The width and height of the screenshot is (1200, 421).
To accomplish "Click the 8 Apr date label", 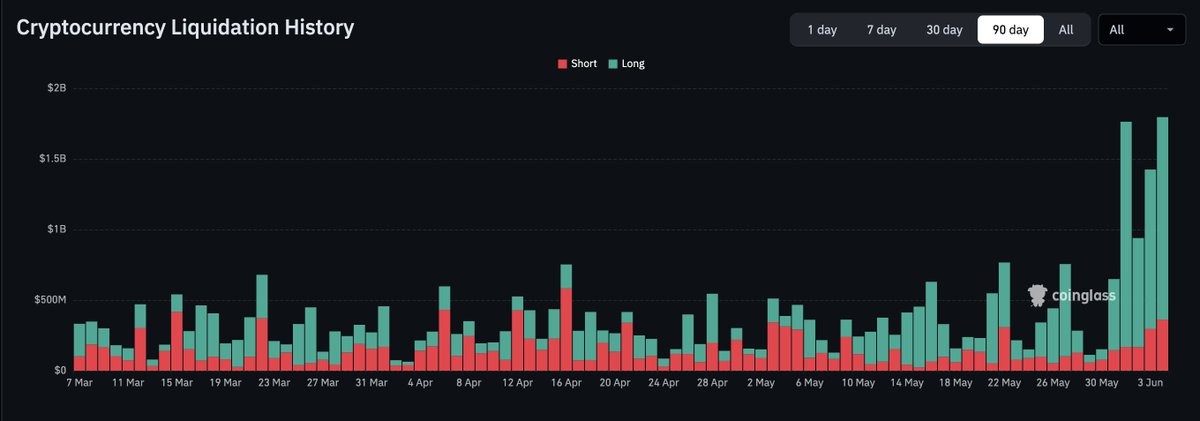I will pyautogui.click(x=470, y=383).
